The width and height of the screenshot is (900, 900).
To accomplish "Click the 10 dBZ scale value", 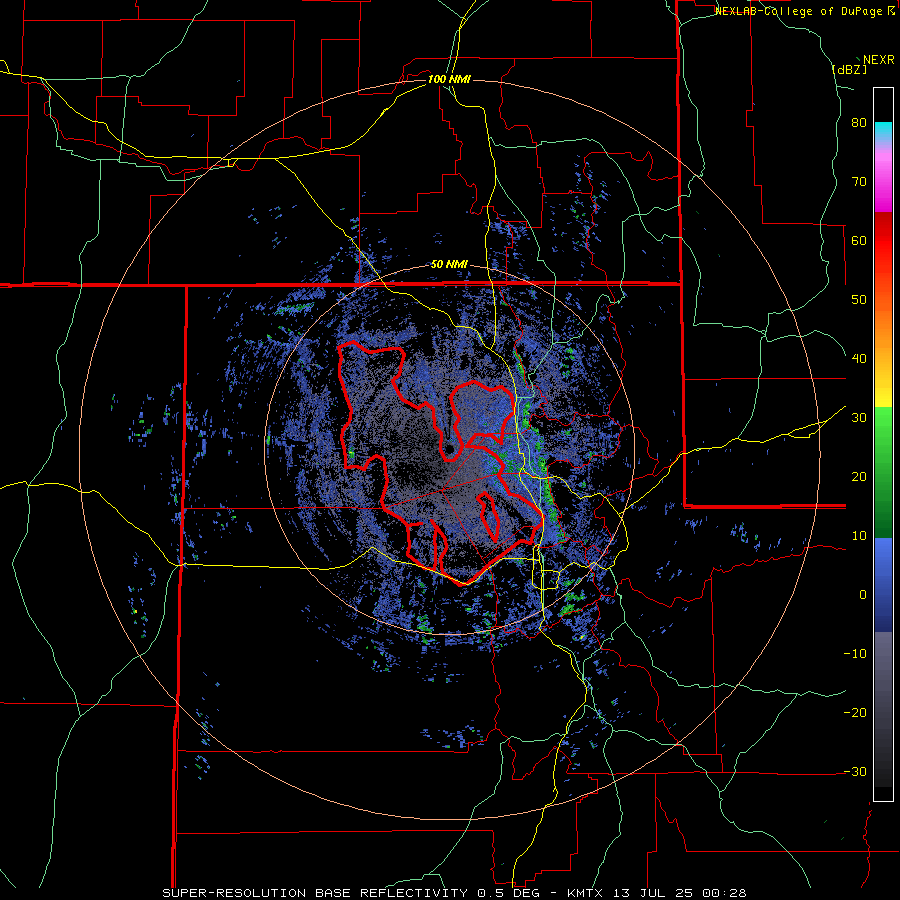I will pyautogui.click(x=859, y=536).
